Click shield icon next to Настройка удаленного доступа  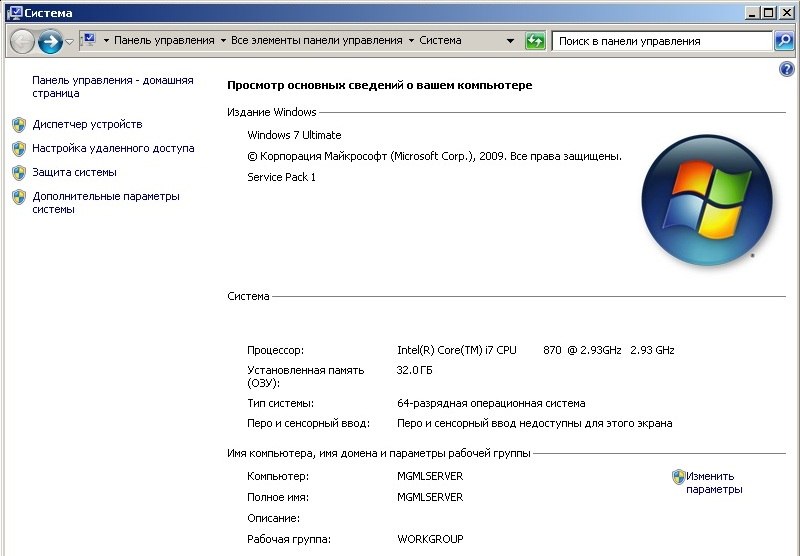tap(18, 148)
